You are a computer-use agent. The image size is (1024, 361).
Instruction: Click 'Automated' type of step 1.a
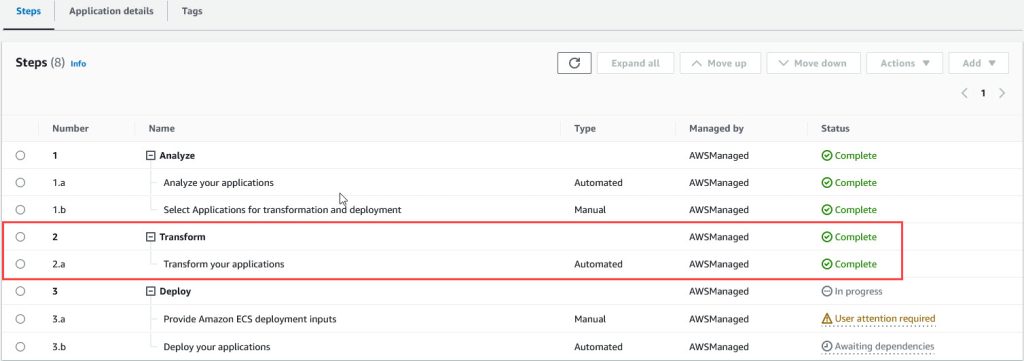coord(598,183)
